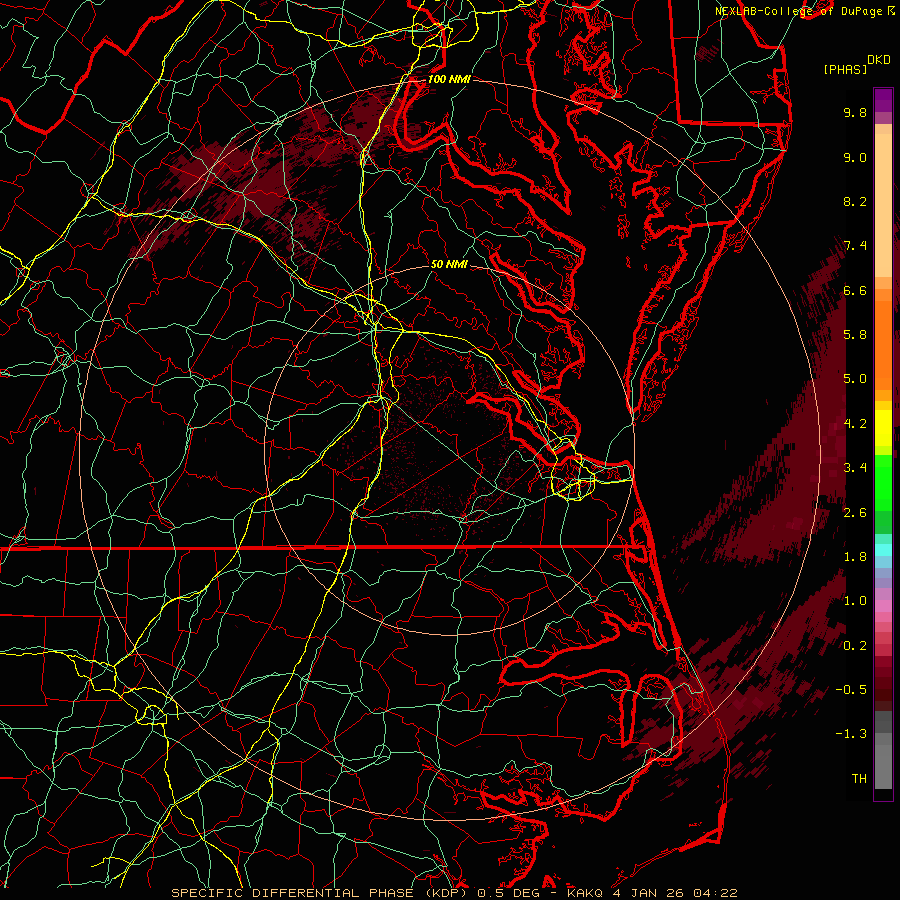The image size is (900, 900).
Task: Click the 2.6 legend value
Action: pos(855,513)
